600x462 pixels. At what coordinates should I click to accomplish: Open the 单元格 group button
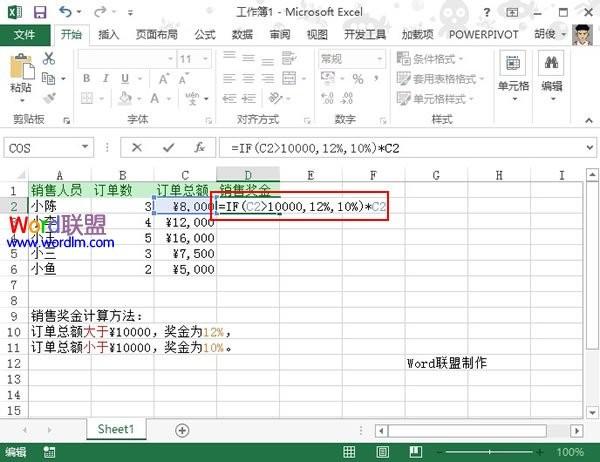513,77
